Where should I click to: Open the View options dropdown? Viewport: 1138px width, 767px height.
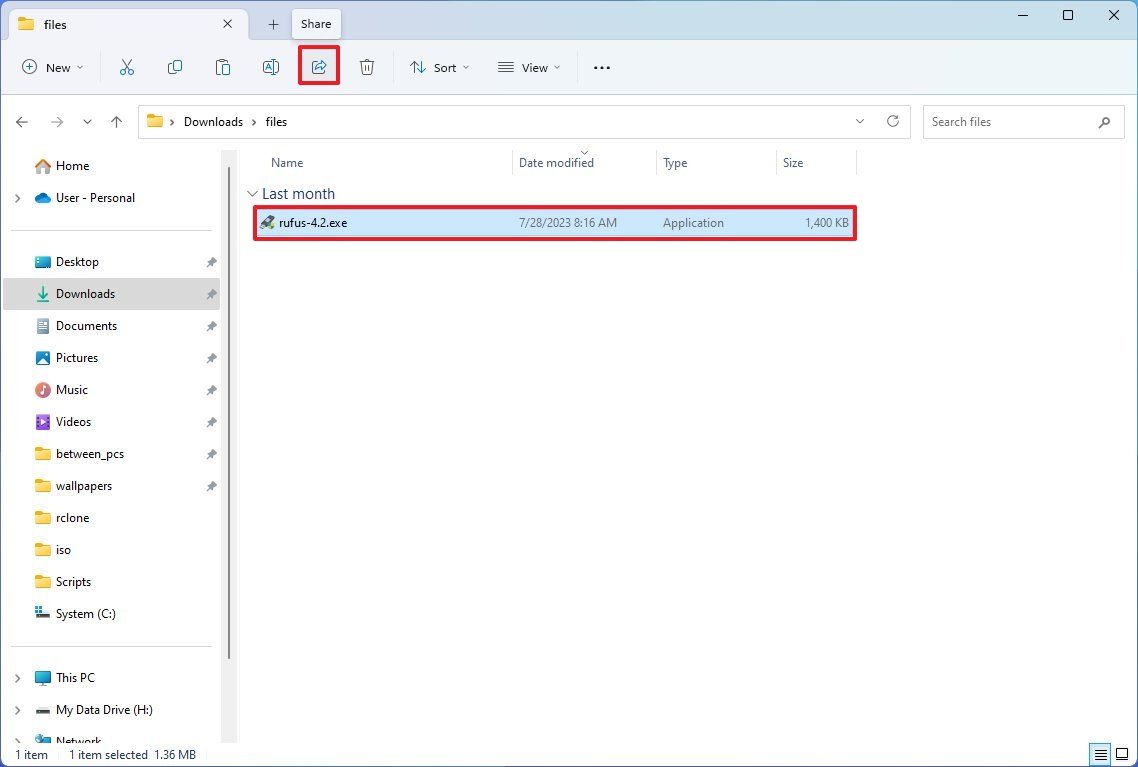528,67
